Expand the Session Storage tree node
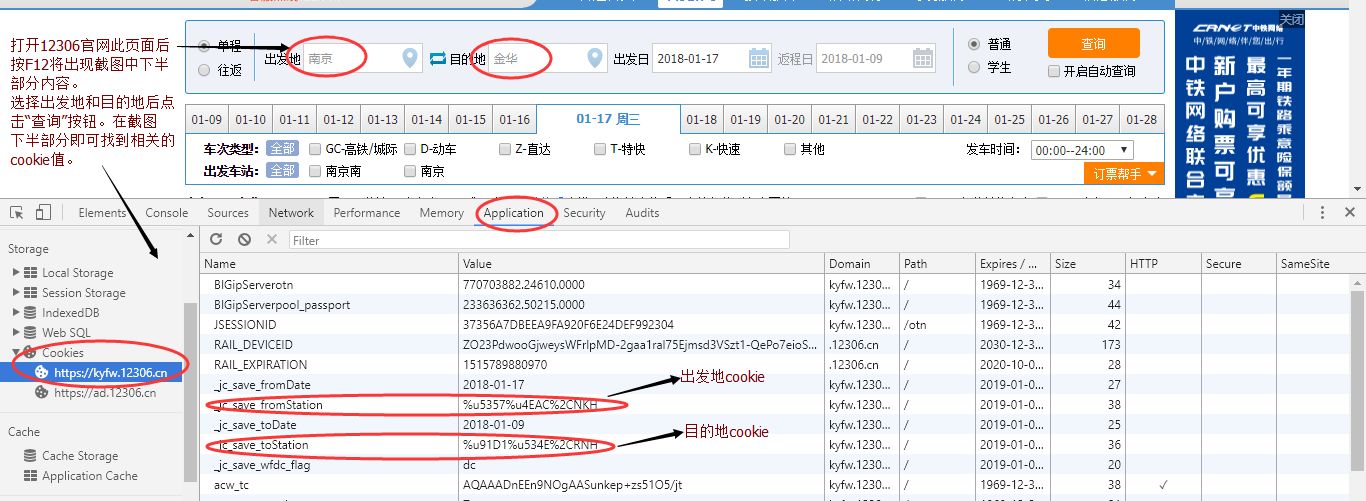 coord(15,293)
